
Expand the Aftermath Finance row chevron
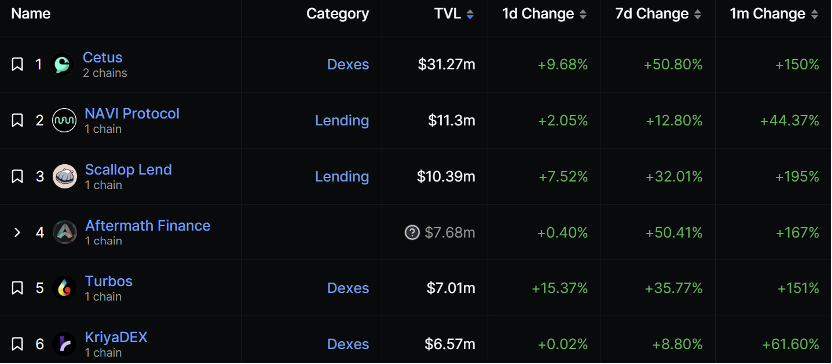pos(17,232)
